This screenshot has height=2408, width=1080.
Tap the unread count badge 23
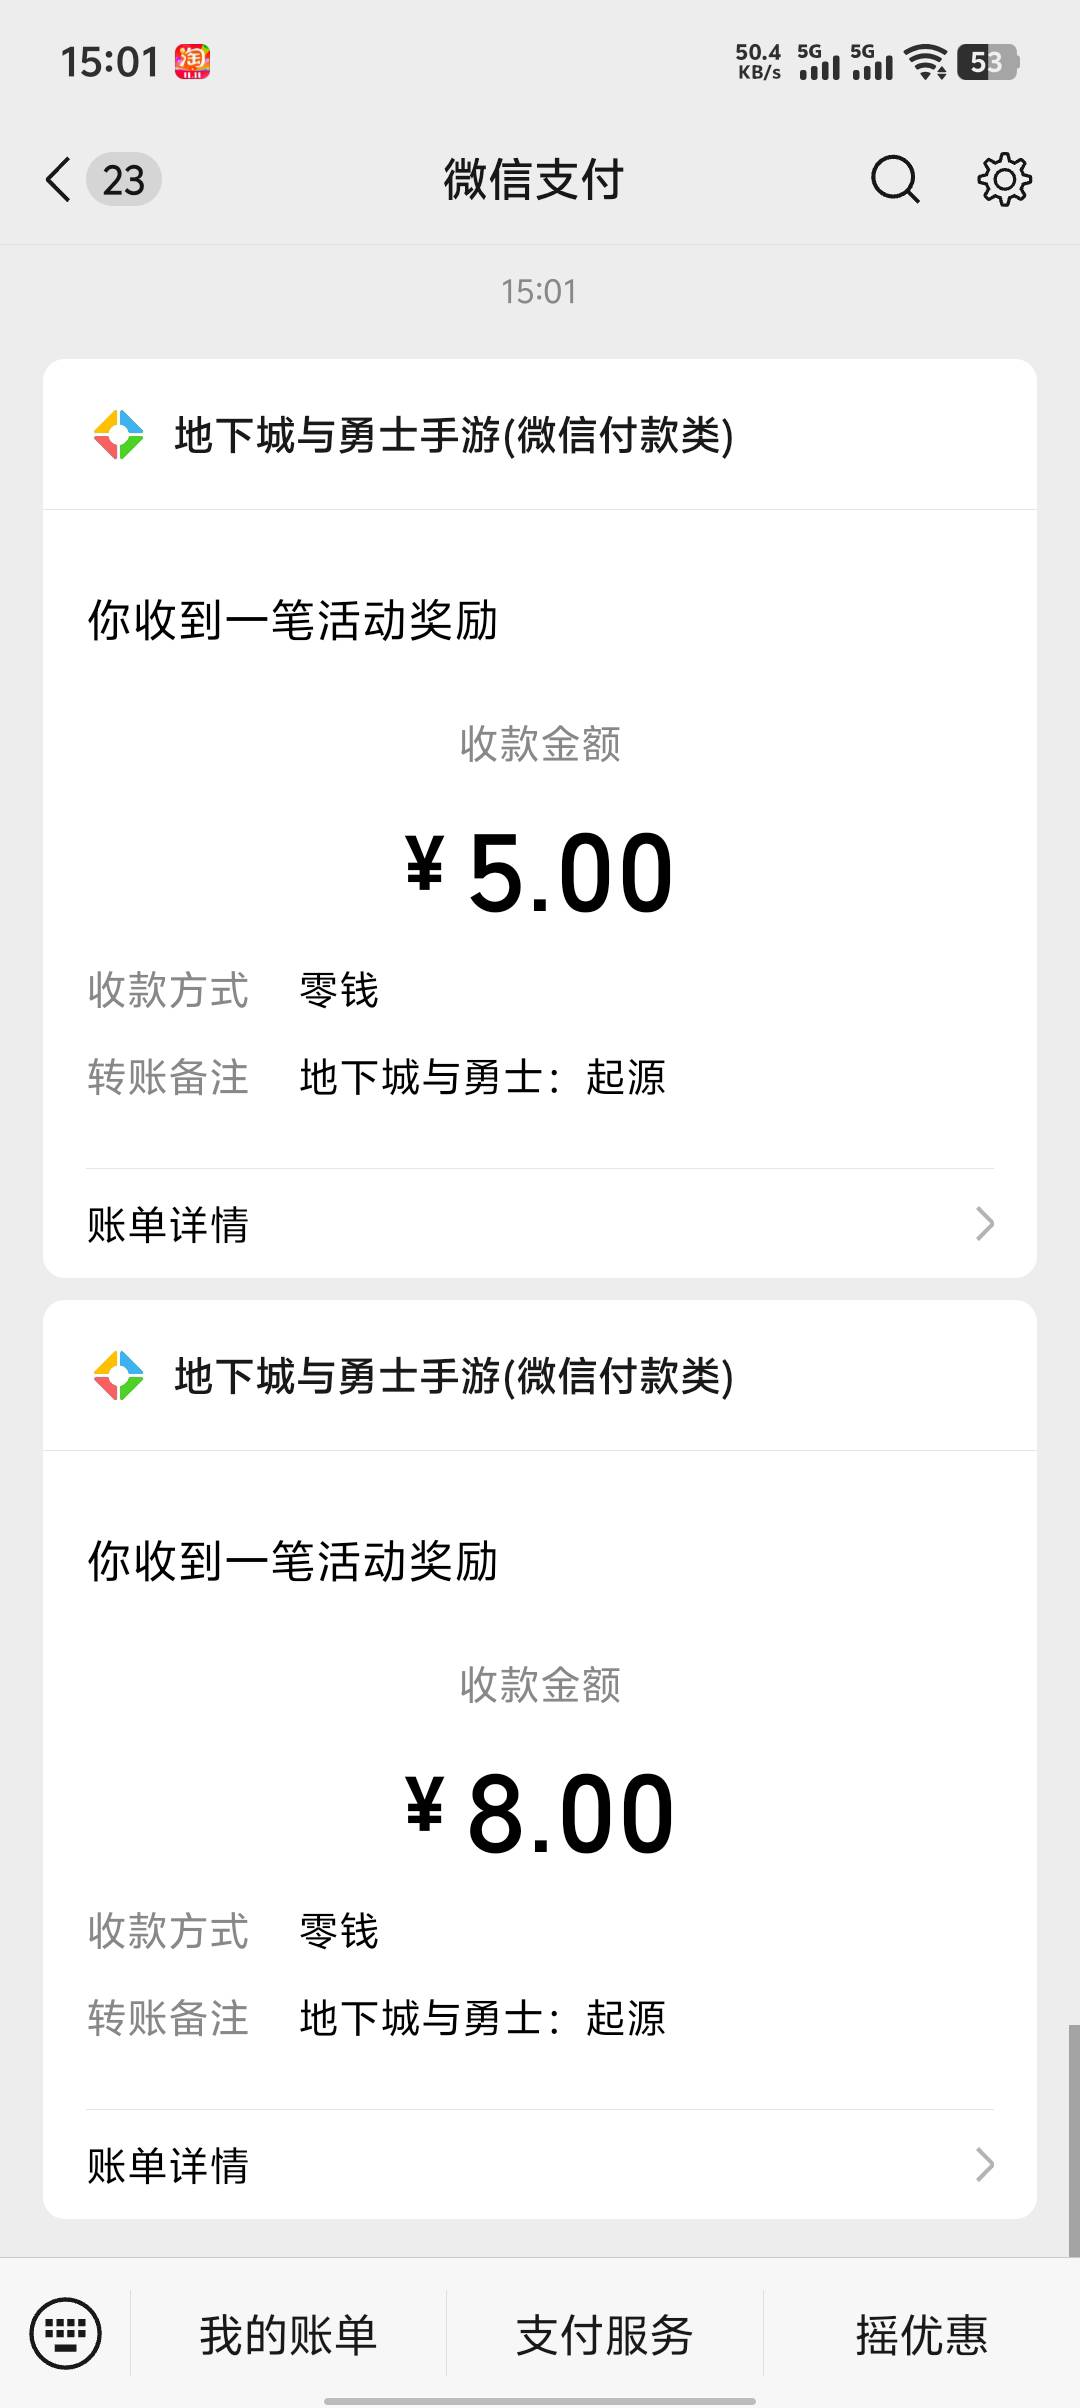tap(124, 180)
